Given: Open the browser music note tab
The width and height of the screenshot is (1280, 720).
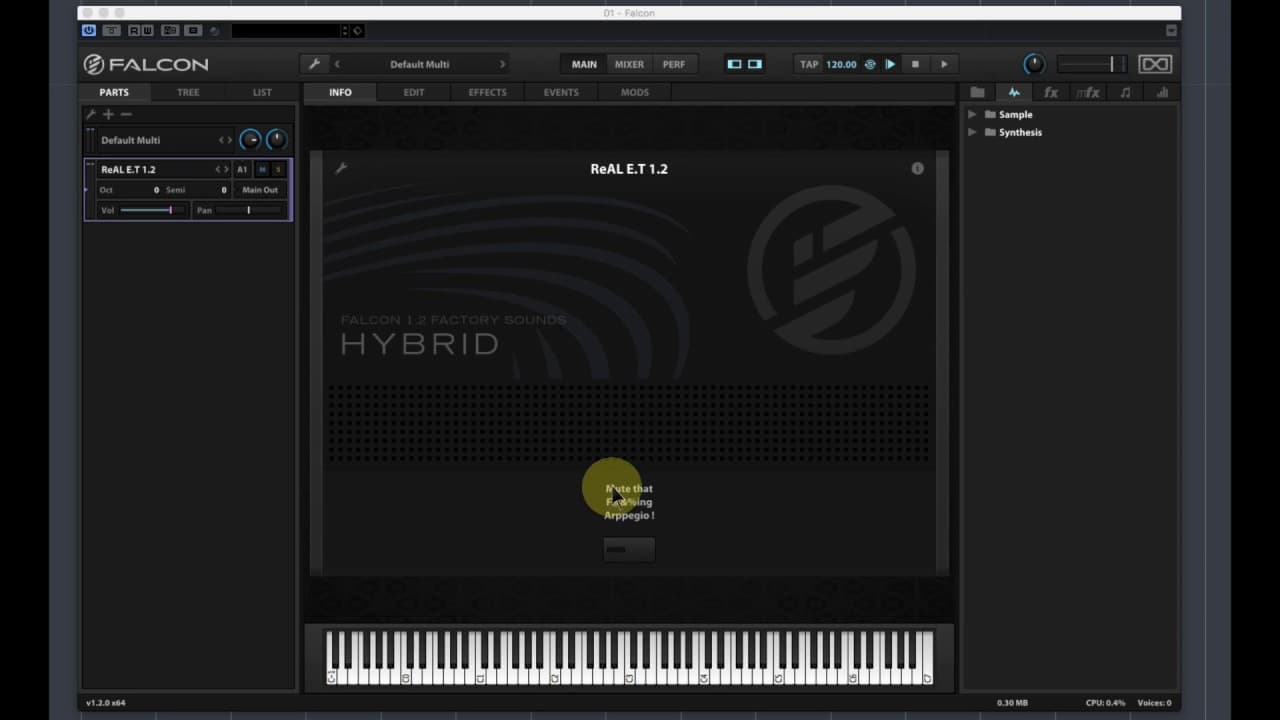Looking at the screenshot, I should [x=1125, y=92].
